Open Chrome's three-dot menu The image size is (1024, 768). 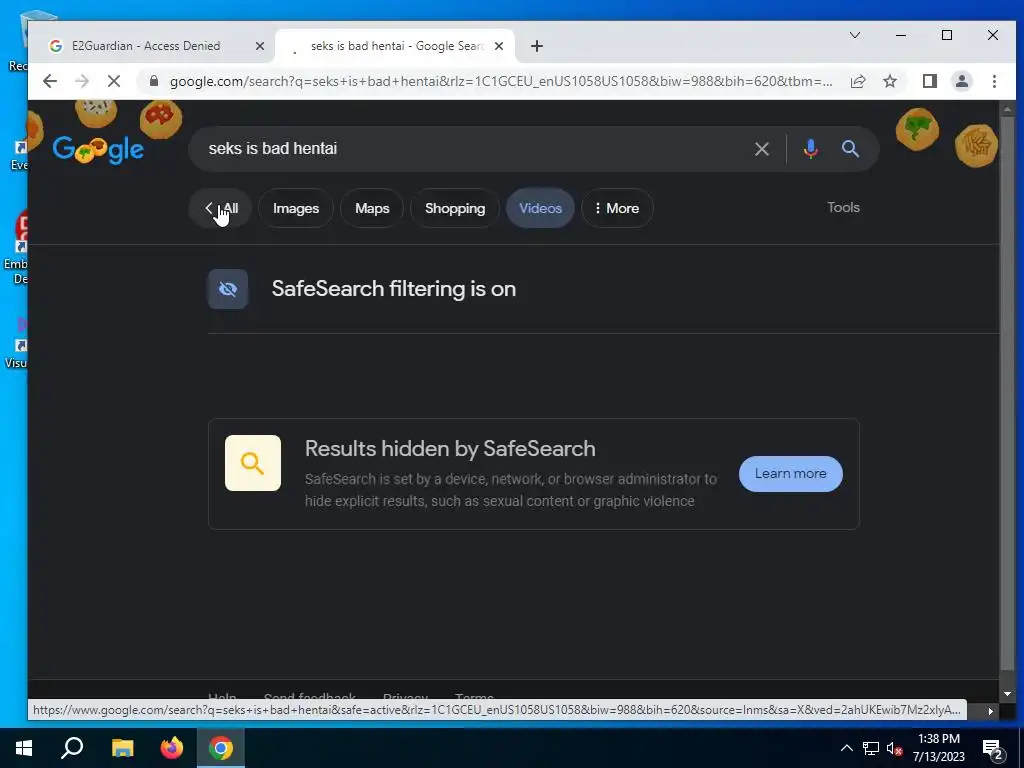coord(994,81)
